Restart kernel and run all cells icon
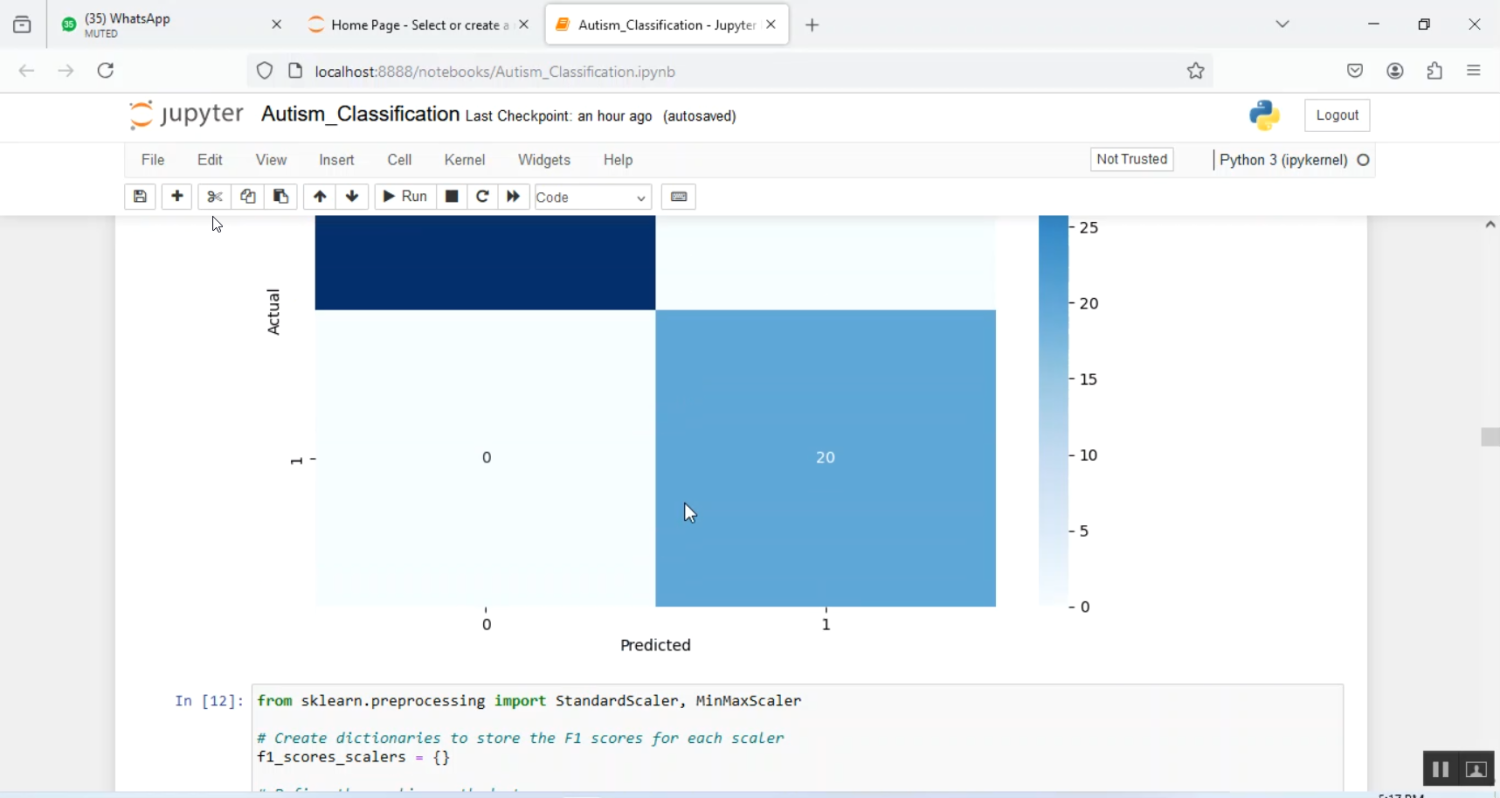The width and height of the screenshot is (1500, 798). pos(513,197)
